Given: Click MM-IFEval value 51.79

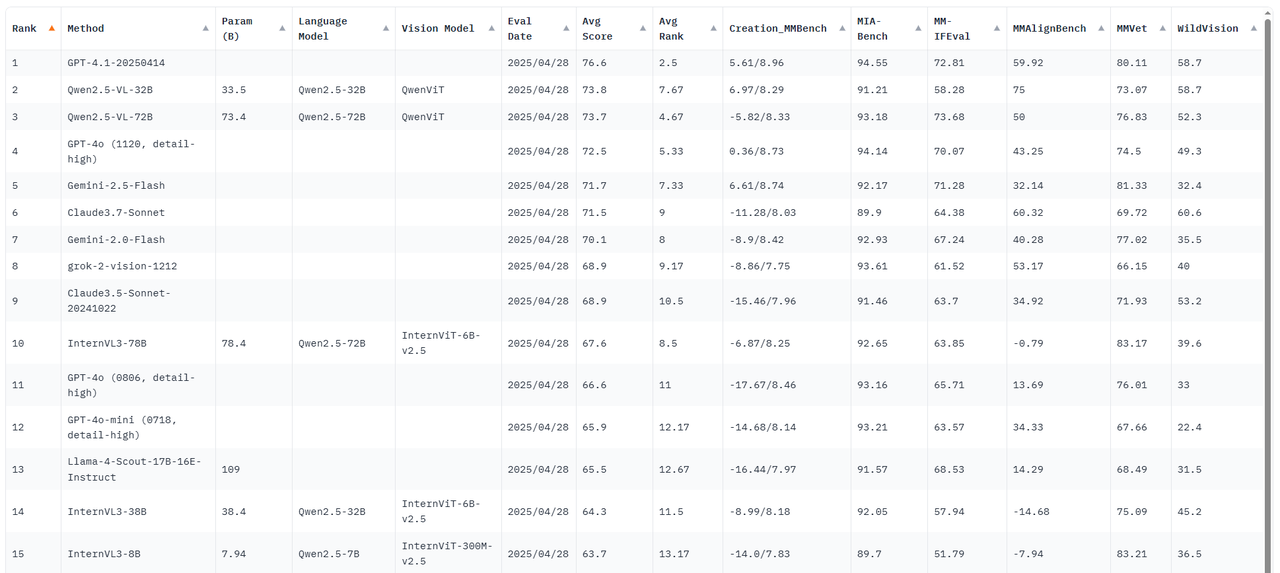Looking at the screenshot, I should point(949,553).
